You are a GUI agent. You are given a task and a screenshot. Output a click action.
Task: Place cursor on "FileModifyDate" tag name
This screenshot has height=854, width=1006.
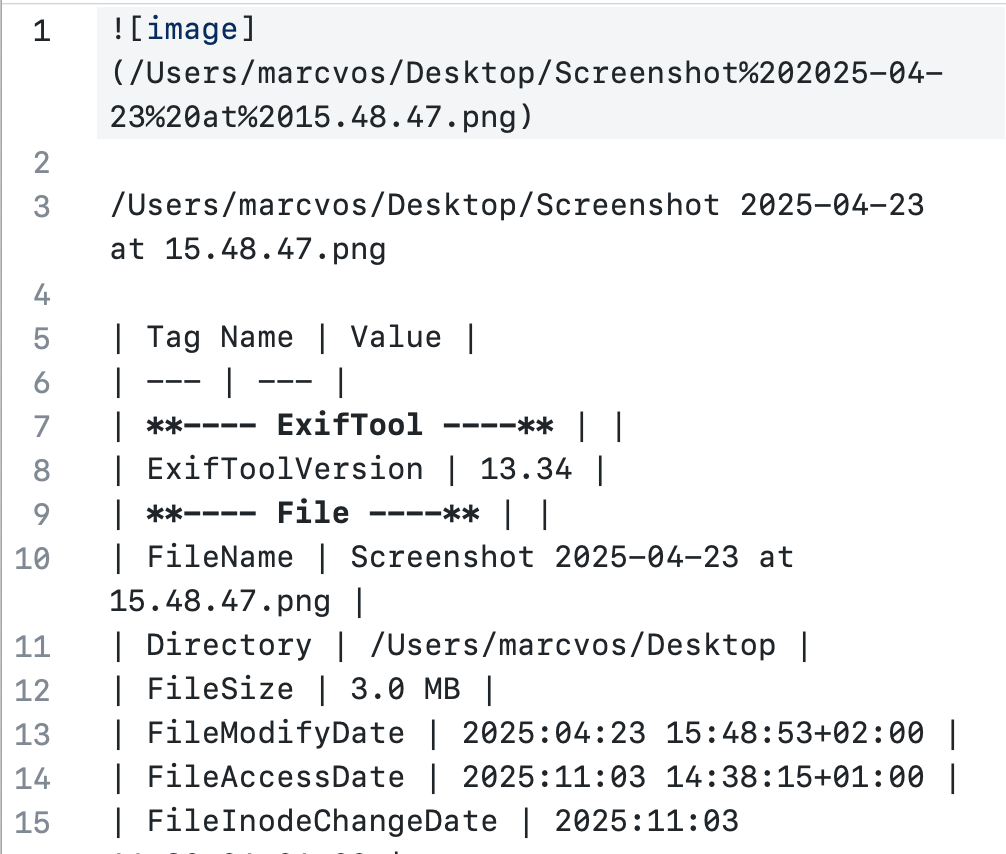[276, 734]
